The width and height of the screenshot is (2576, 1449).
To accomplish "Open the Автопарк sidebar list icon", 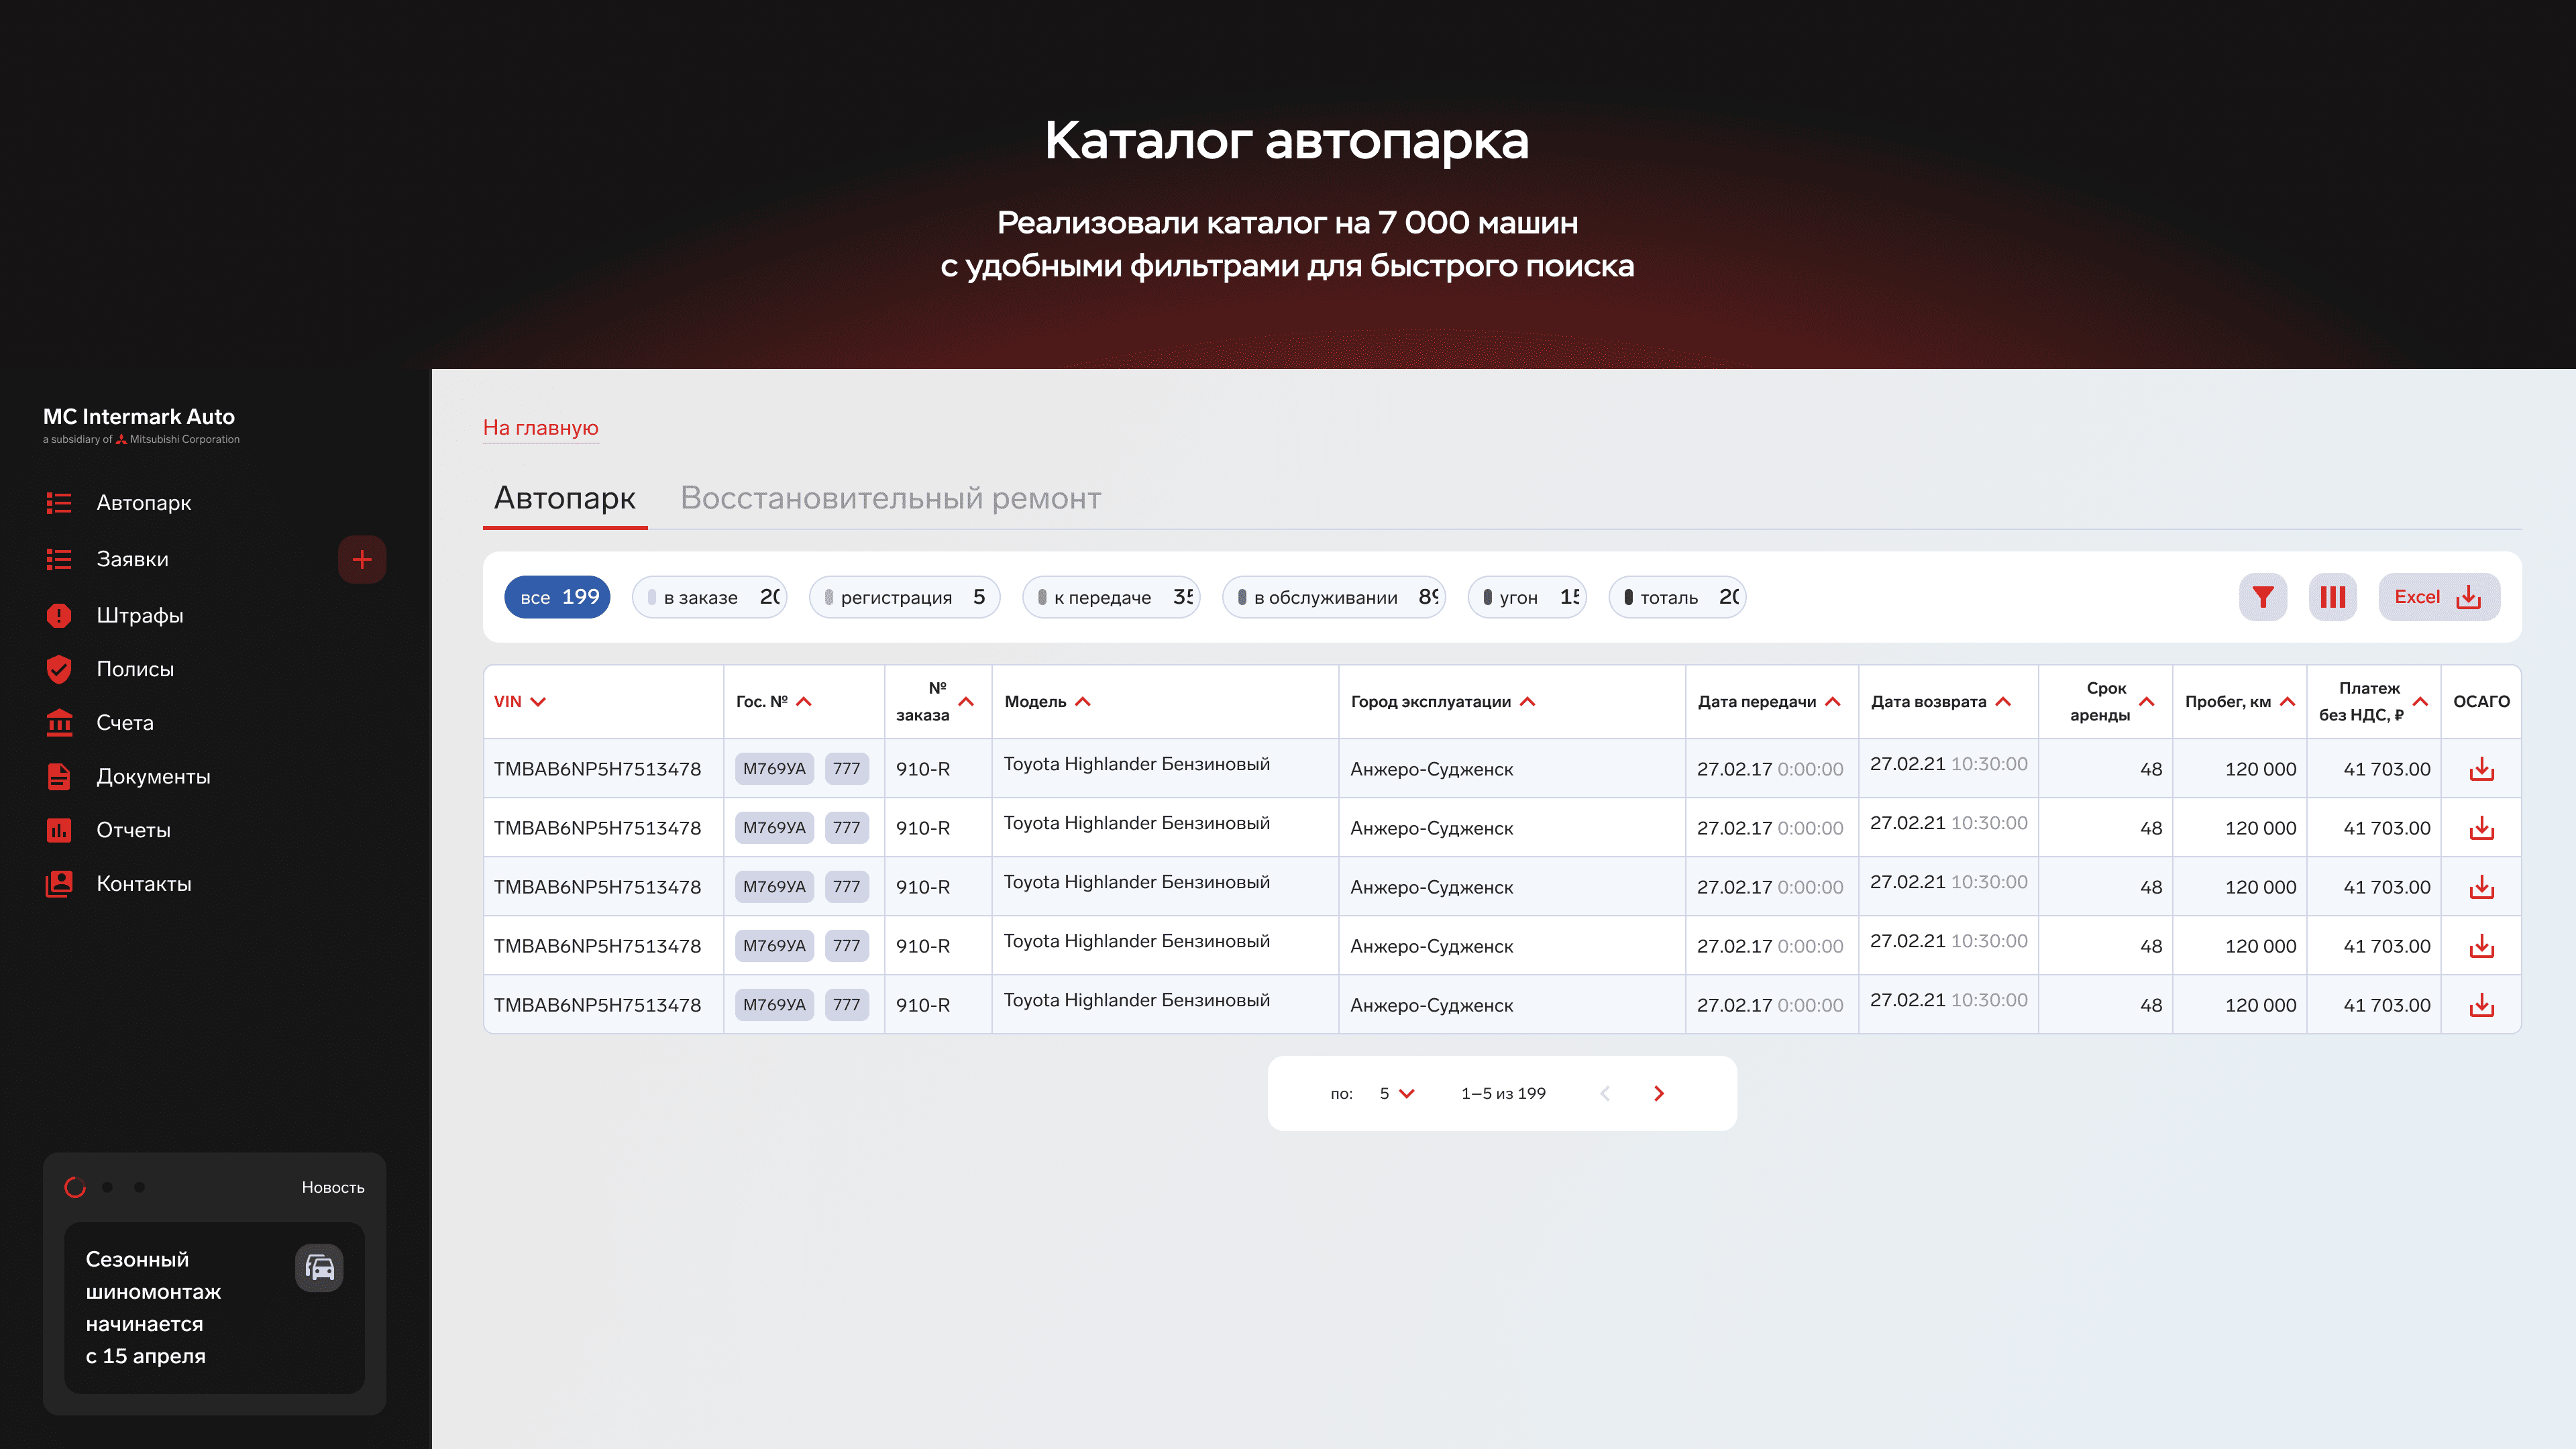I will tap(59, 503).
